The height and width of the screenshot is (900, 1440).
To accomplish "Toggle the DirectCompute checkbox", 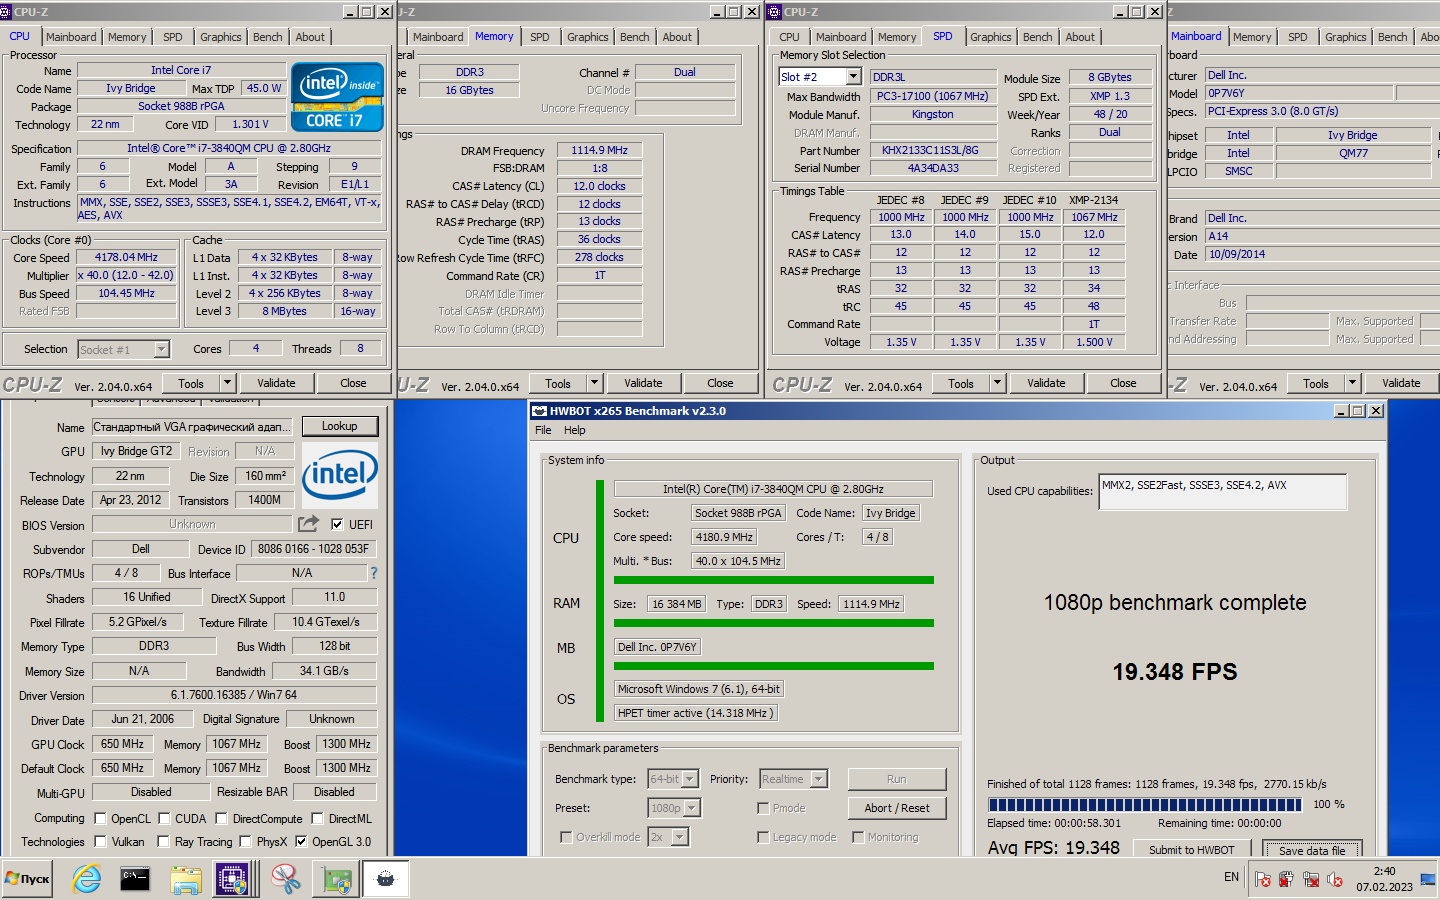I will [222, 818].
